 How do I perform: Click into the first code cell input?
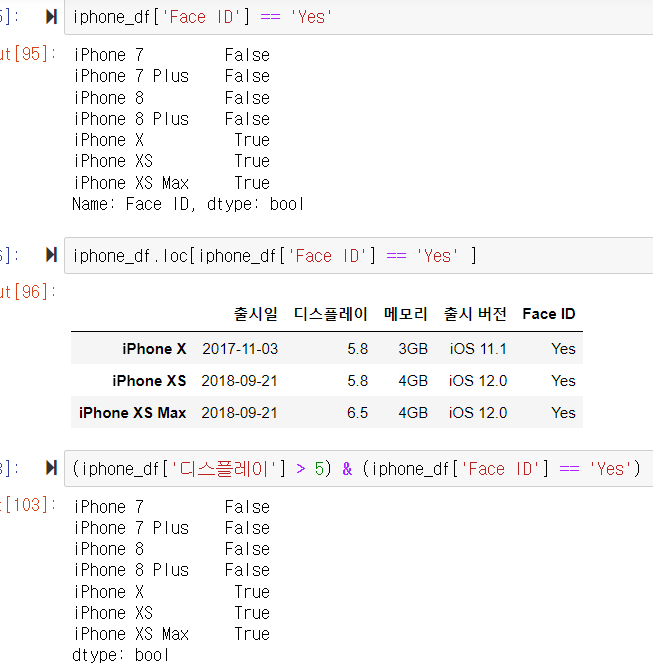[359, 17]
